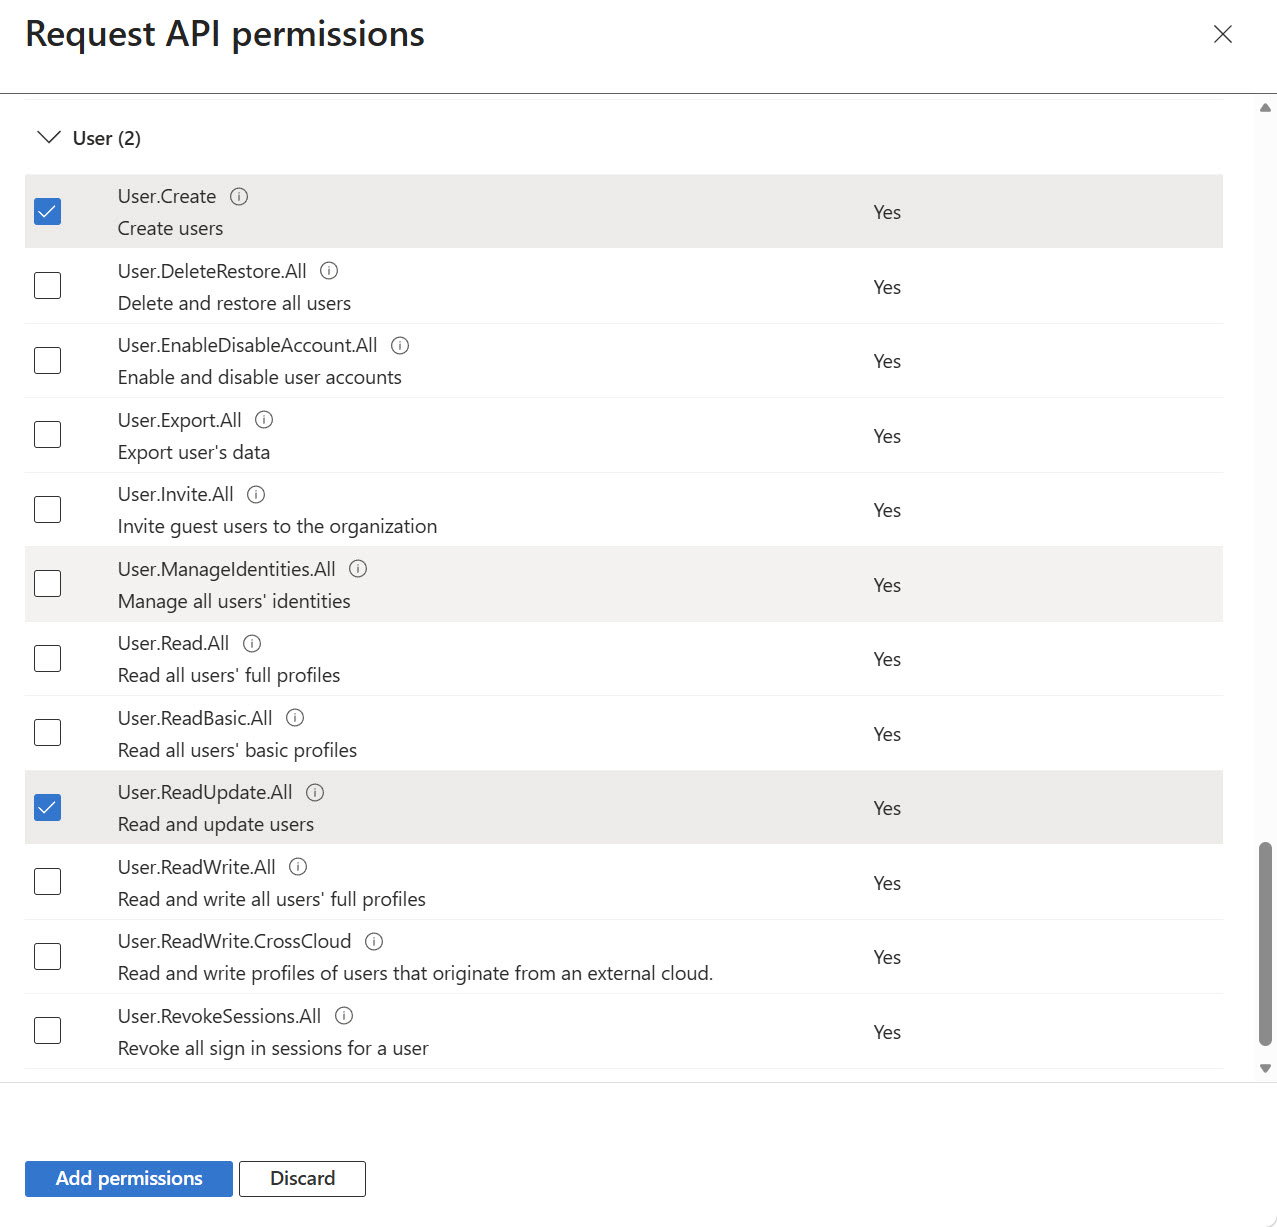The image size is (1277, 1227).
Task: Click 'Read all users' full profiles' text
Action: [229, 676]
